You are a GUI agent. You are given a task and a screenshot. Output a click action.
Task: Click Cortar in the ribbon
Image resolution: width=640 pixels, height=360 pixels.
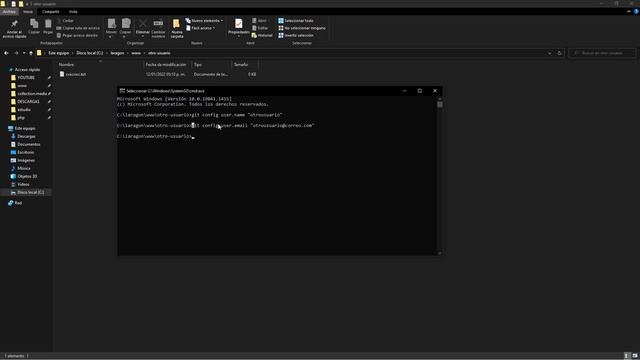tap(65, 20)
